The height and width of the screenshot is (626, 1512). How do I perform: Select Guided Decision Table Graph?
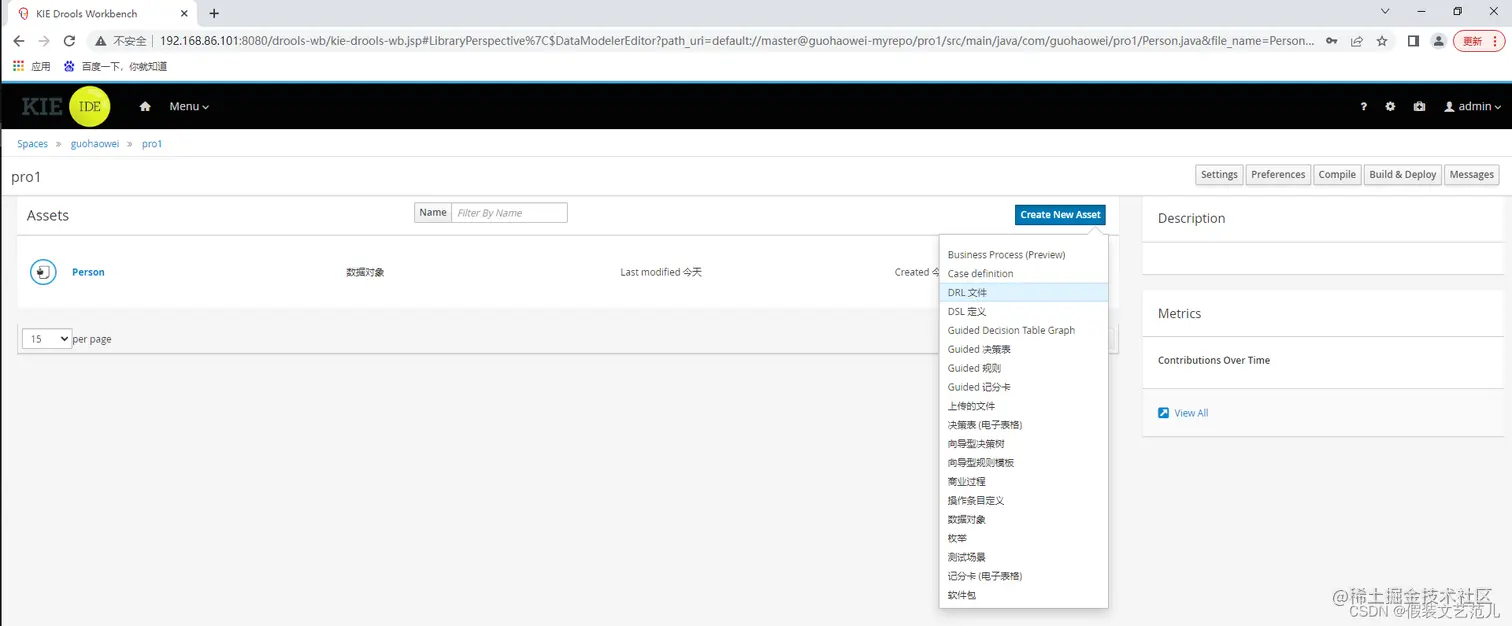1024,331
